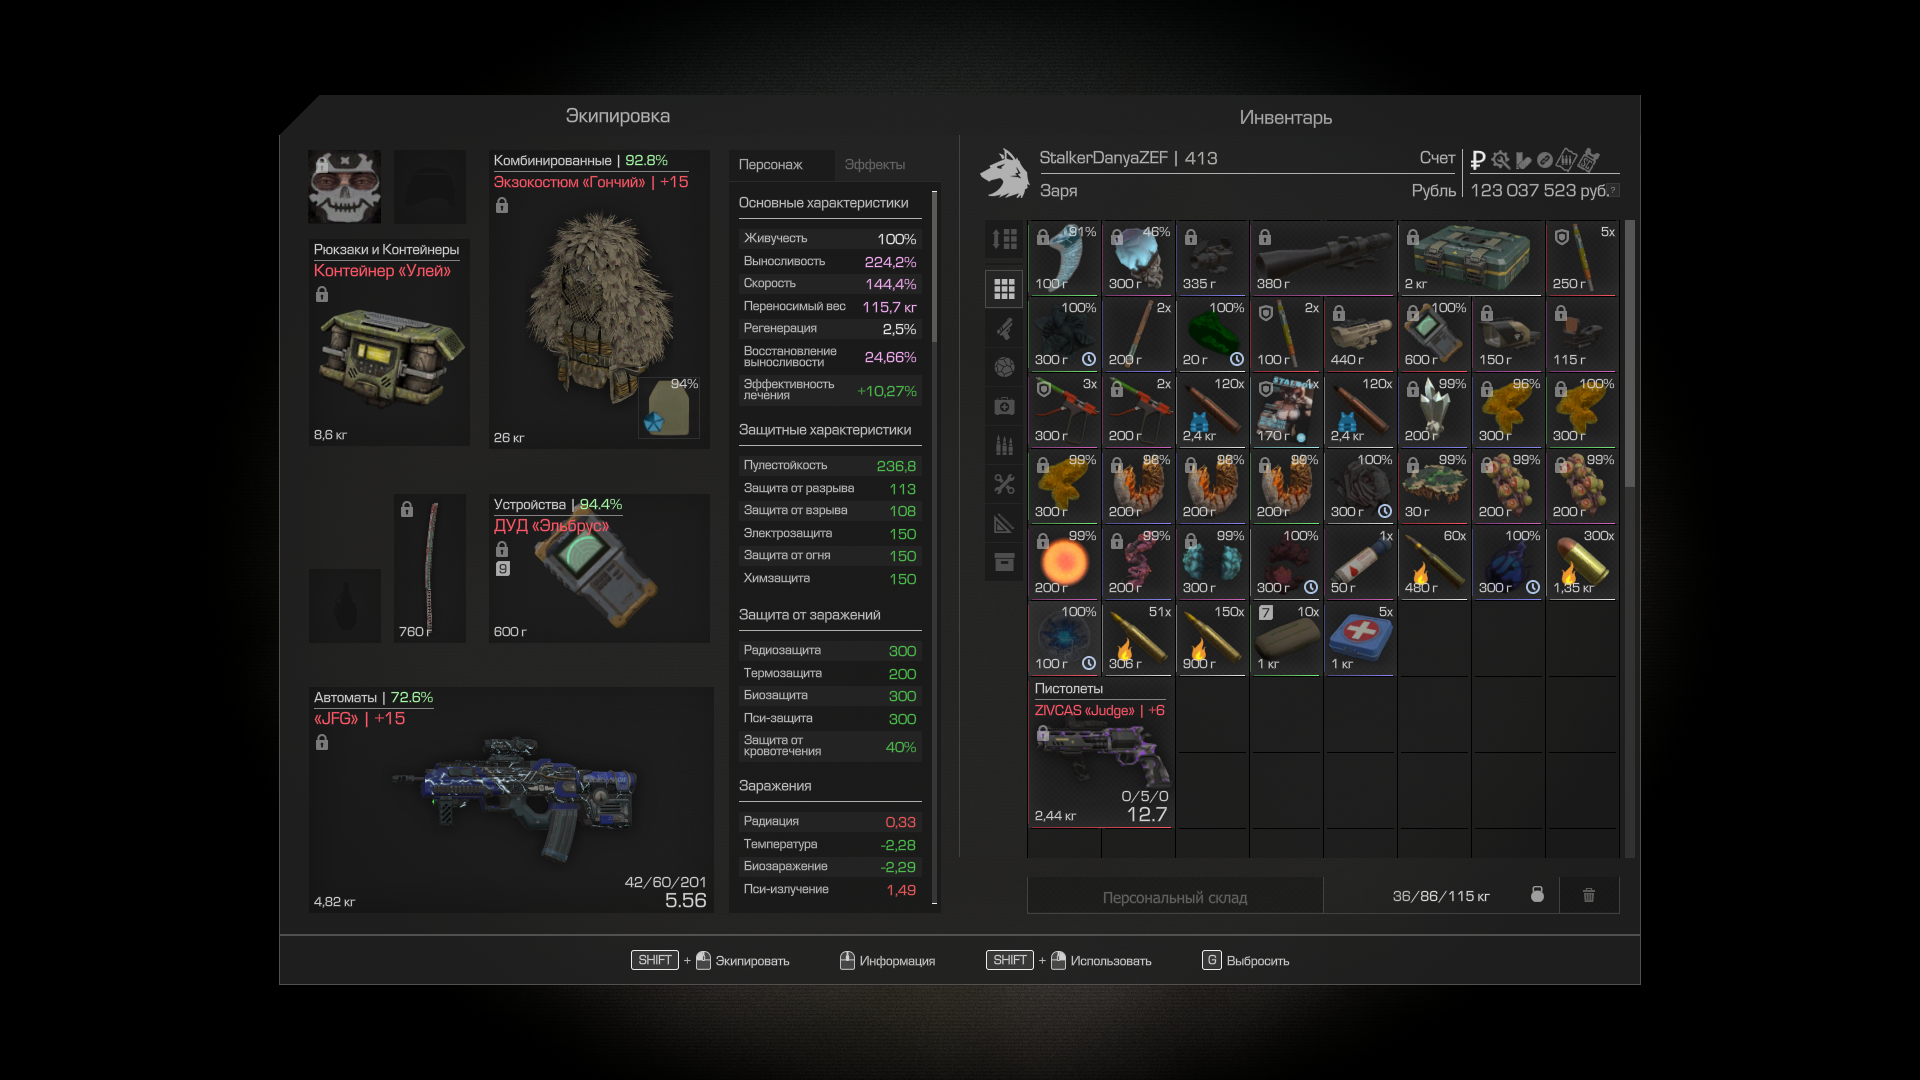The height and width of the screenshot is (1080, 1920).
Task: Select the «JFG» assault rifle slot
Action: click(x=511, y=799)
